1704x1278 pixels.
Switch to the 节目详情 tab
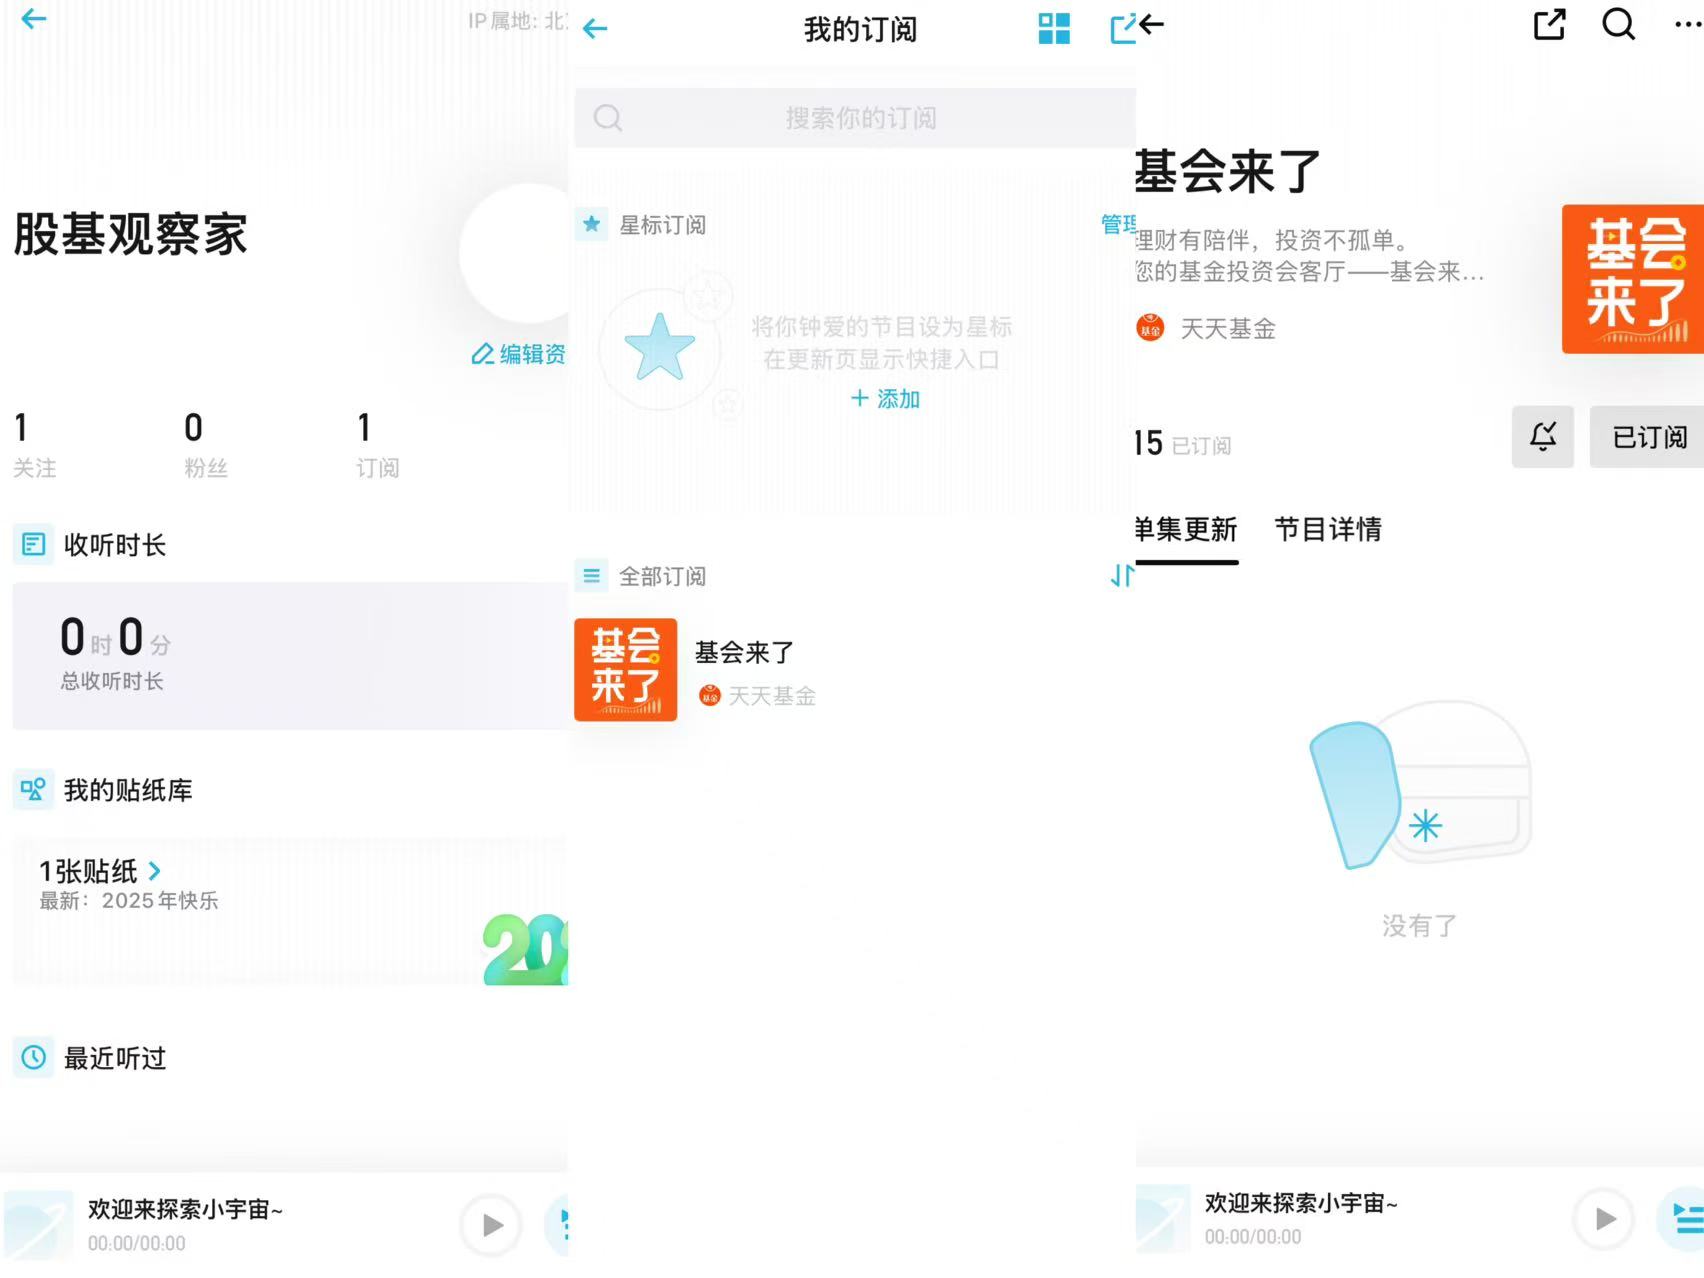click(x=1328, y=530)
